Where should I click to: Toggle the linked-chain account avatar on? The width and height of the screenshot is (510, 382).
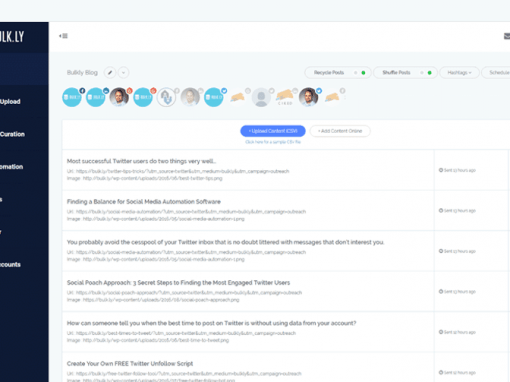tap(167, 97)
